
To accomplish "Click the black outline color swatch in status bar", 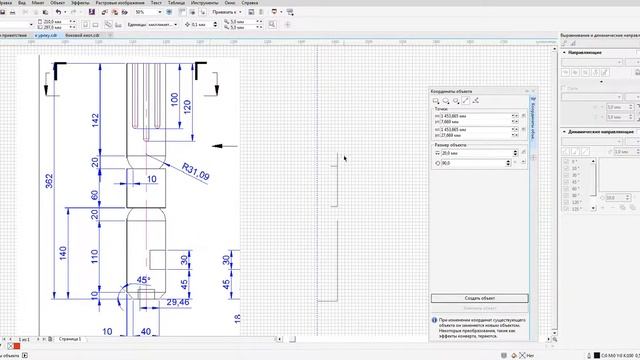I will [x=597, y=356].
